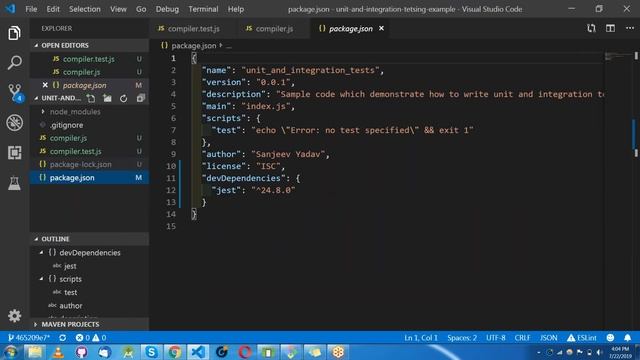Click the editor minimap
The width and height of the screenshot is (640, 360).
point(618,56)
